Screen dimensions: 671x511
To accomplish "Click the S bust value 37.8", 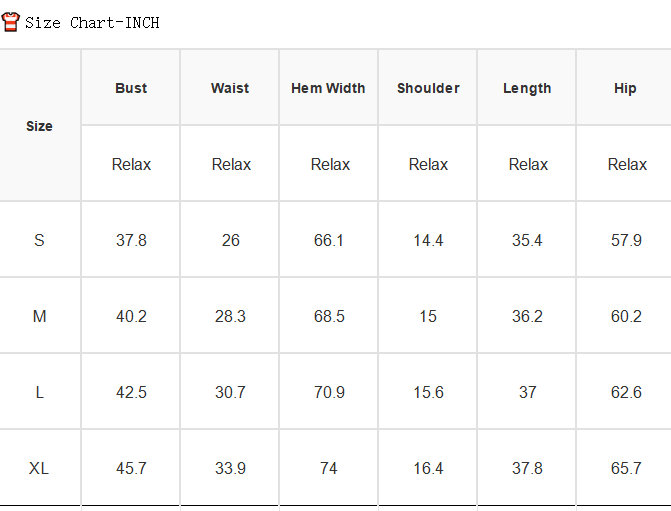I will click(x=131, y=240).
